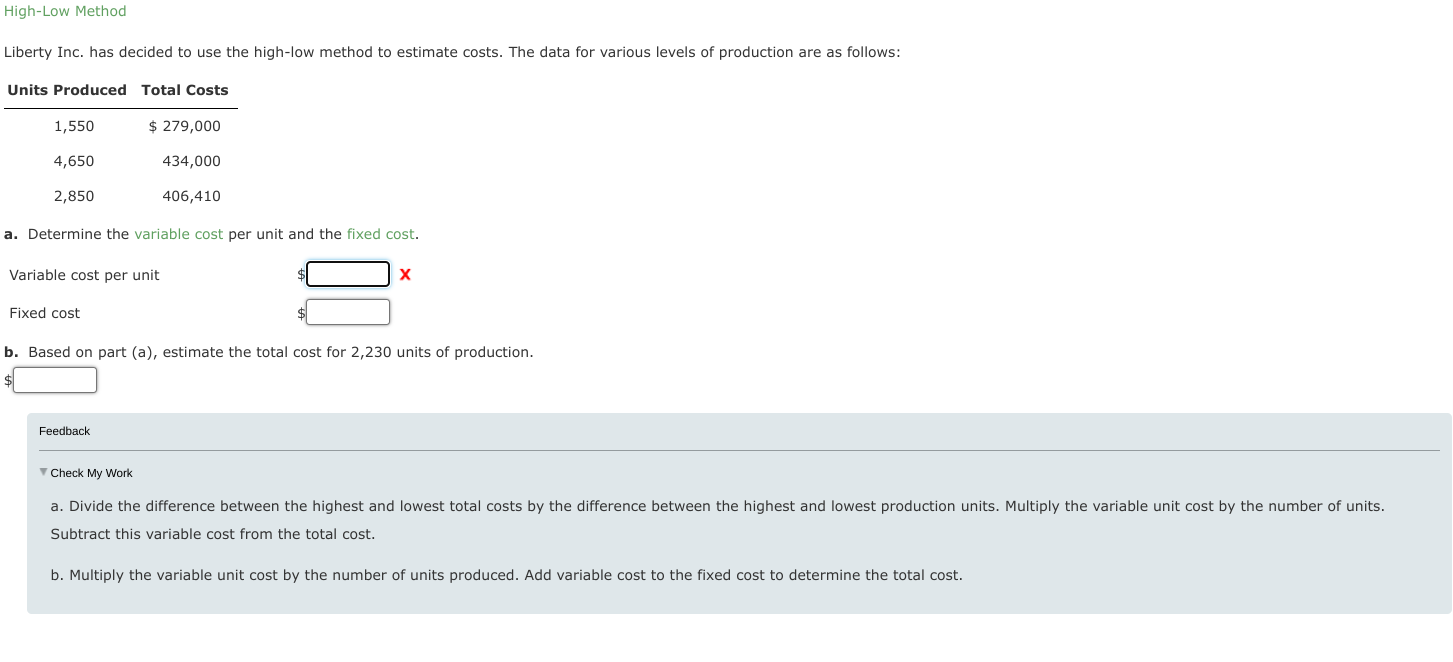The height and width of the screenshot is (662, 1453).
Task: Focus the total cost answer box under part b
Action: tap(55, 379)
